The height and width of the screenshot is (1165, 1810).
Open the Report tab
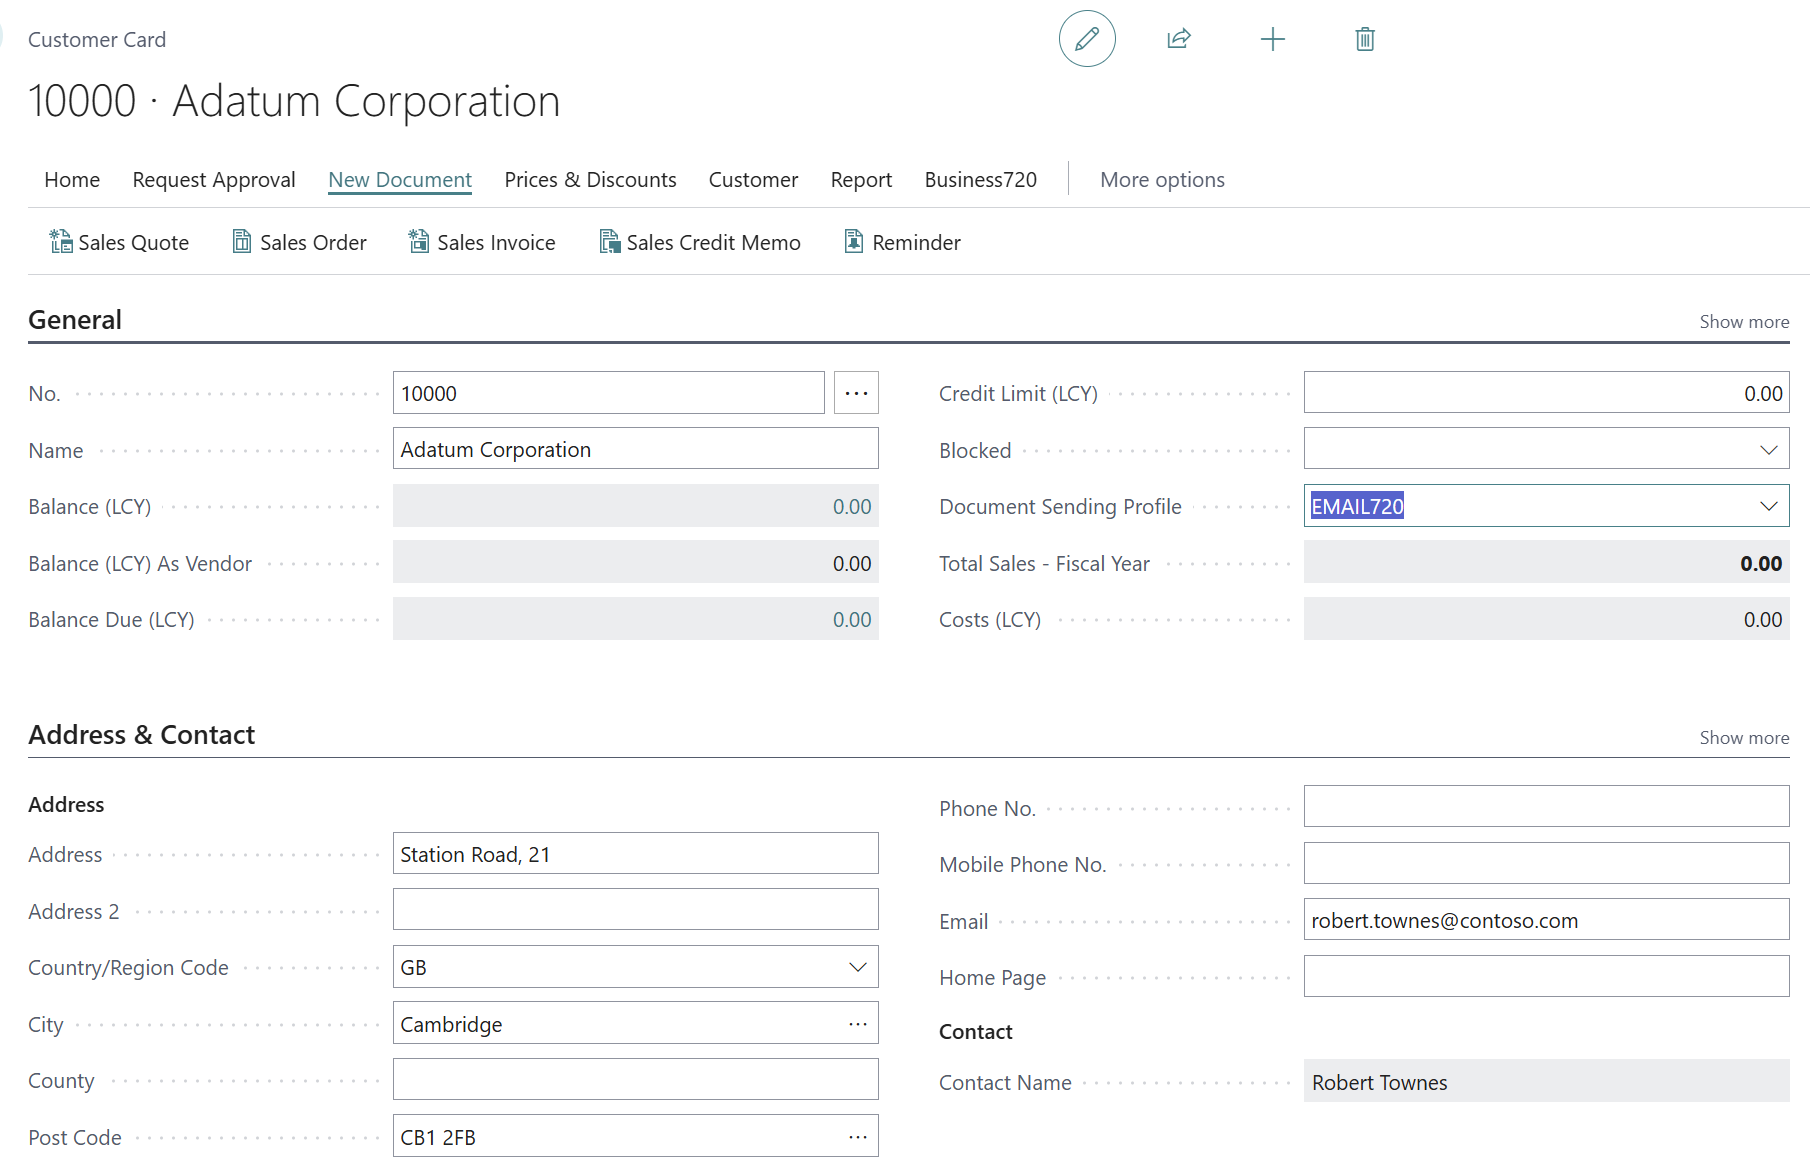tap(861, 180)
